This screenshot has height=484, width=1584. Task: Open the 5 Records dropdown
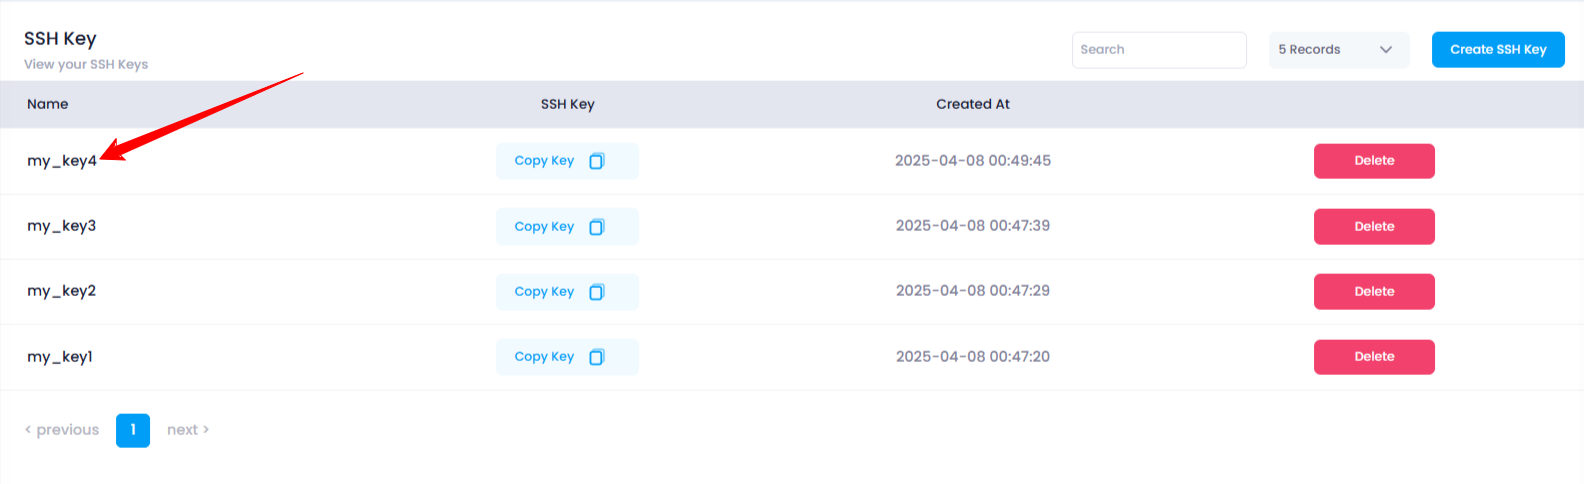1339,50
